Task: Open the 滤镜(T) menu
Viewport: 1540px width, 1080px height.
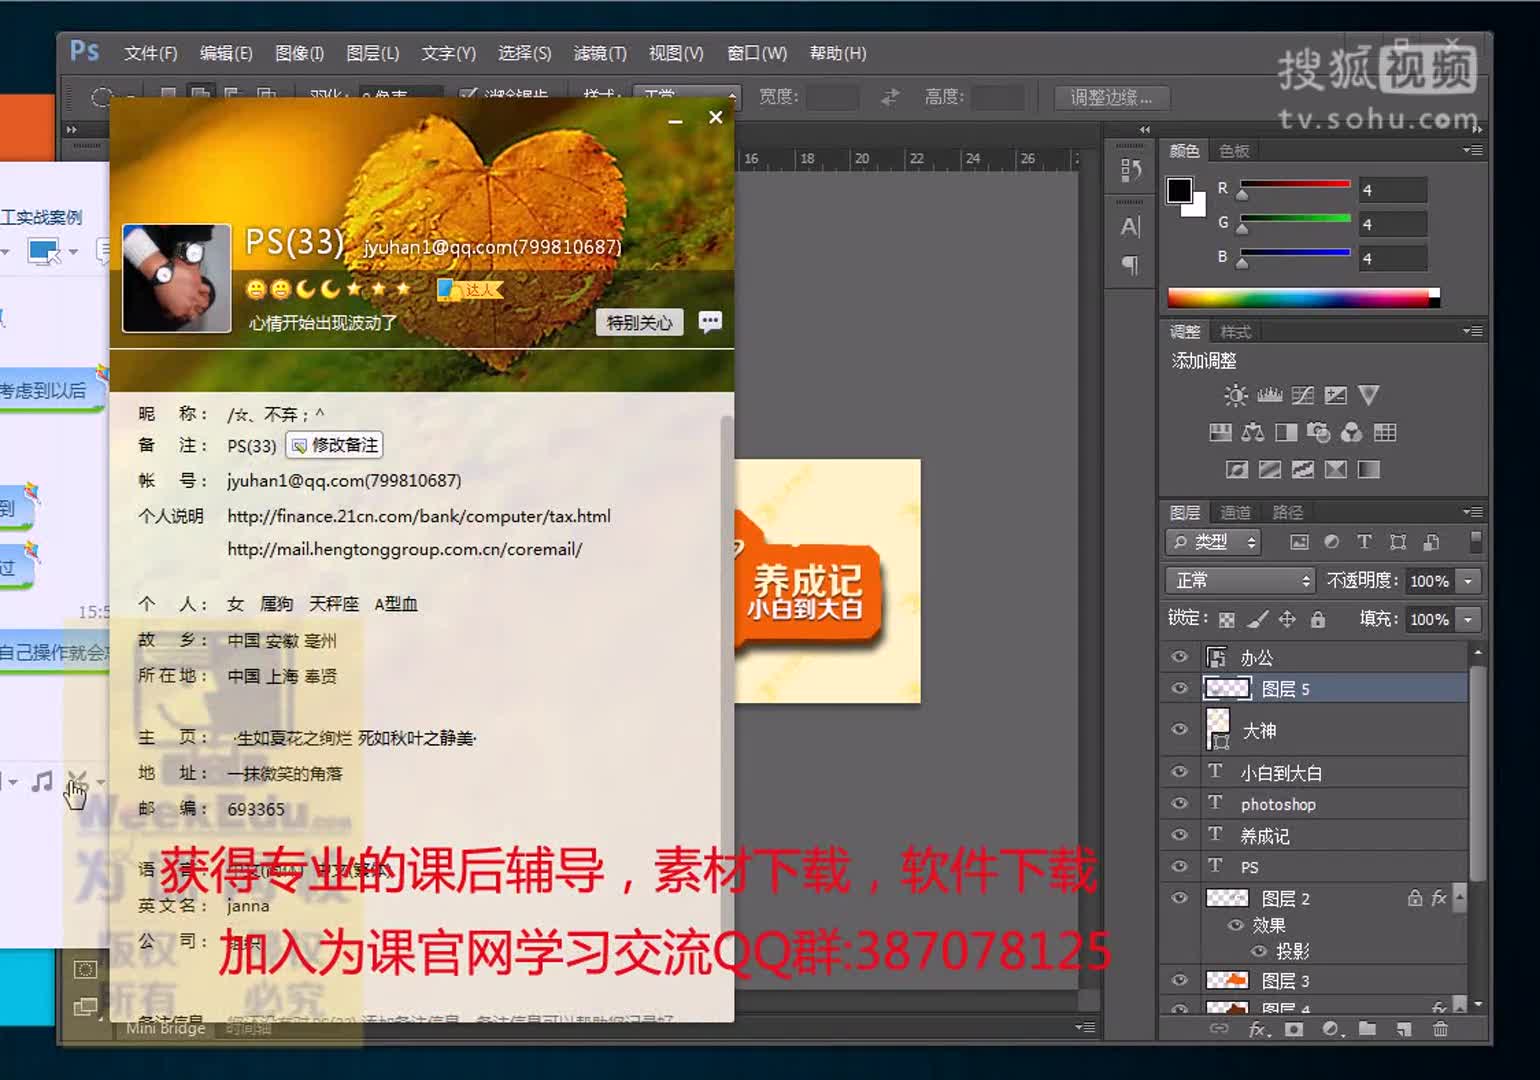Action: tap(600, 53)
